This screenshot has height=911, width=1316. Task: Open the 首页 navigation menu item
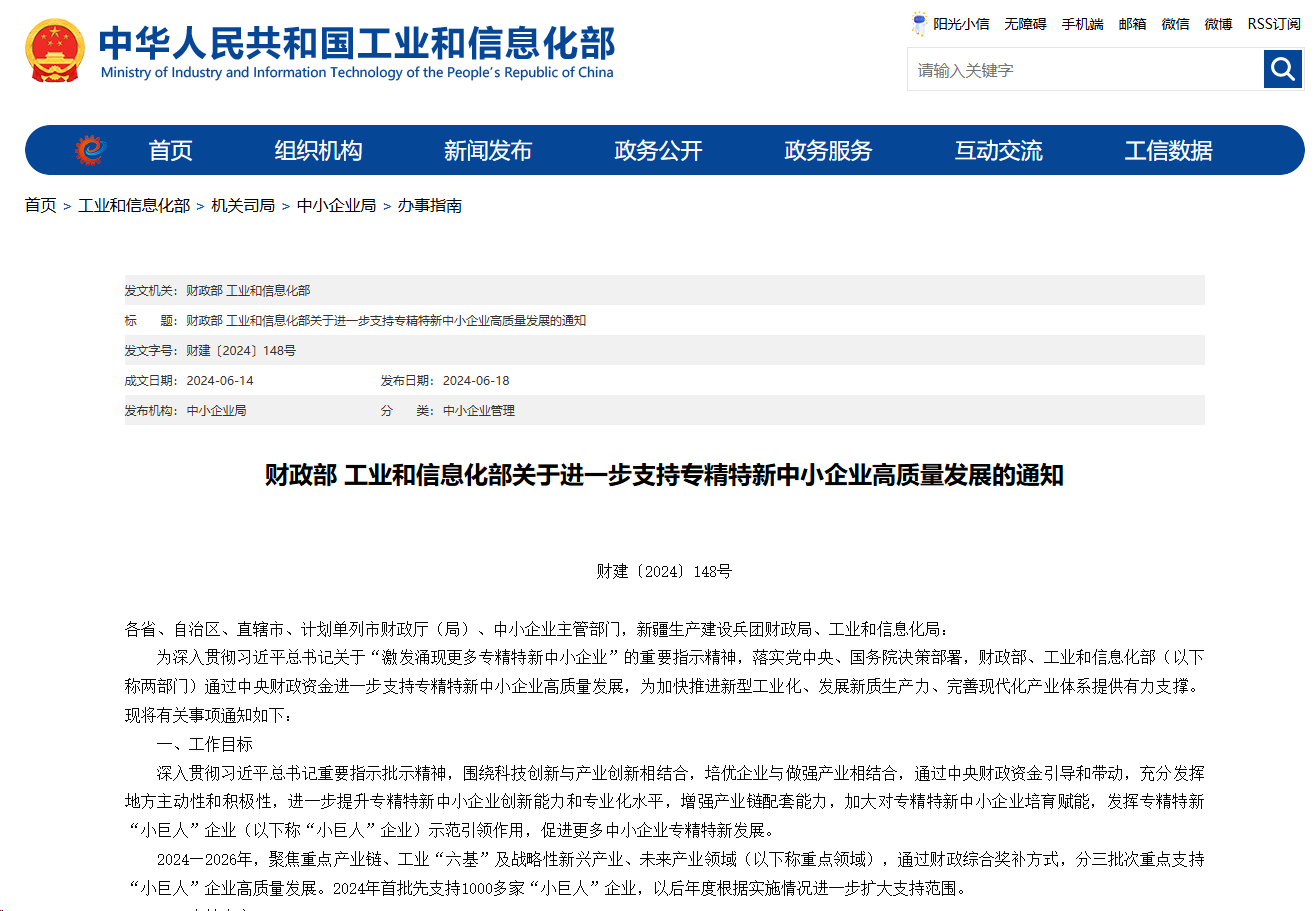pyautogui.click(x=170, y=151)
